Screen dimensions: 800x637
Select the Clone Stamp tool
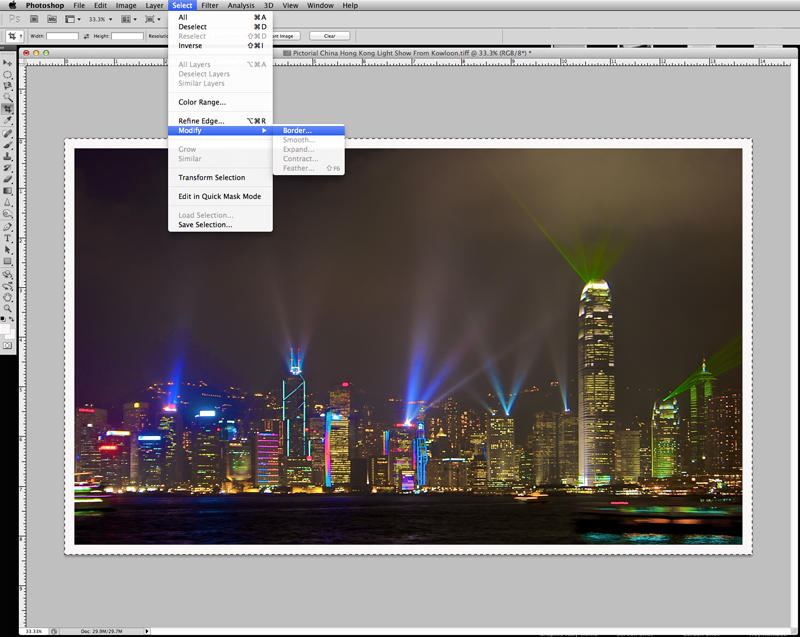8,156
